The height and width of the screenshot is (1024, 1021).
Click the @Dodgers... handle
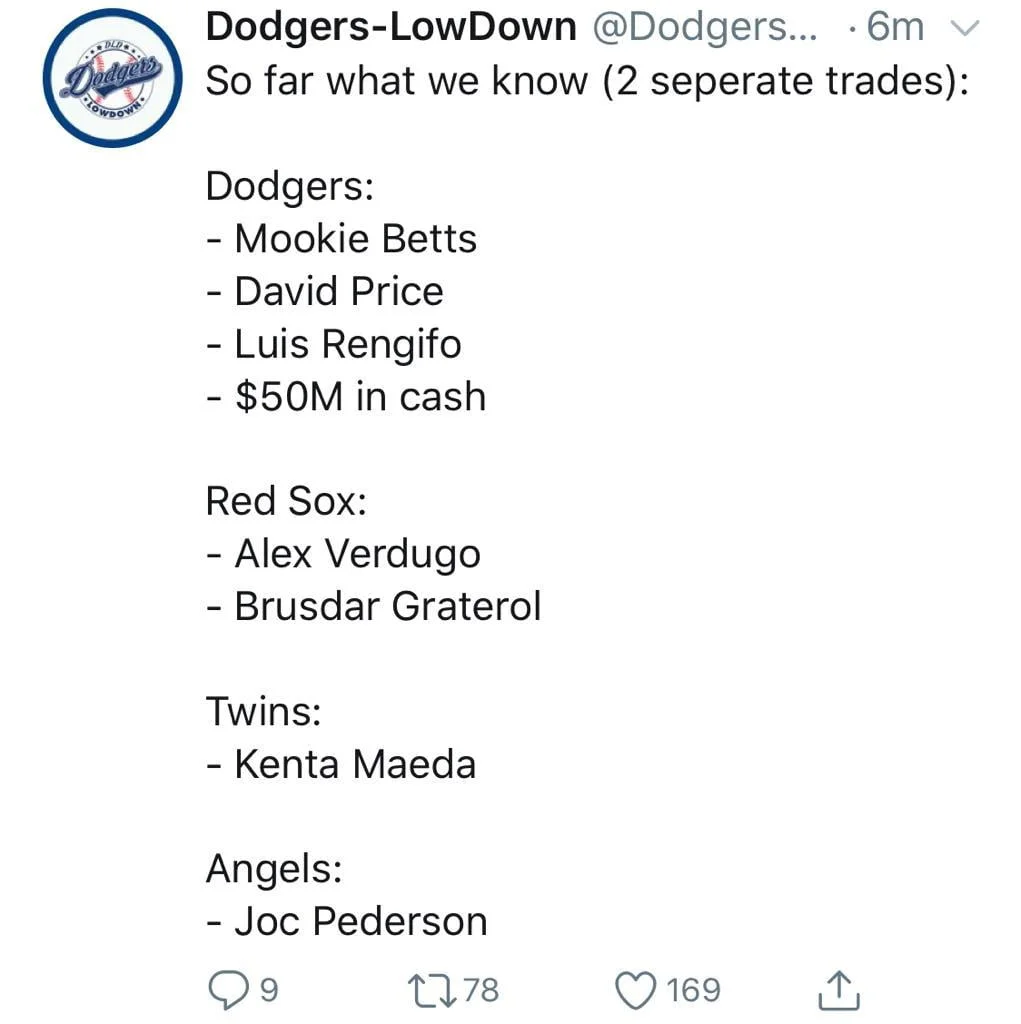[x=705, y=28]
